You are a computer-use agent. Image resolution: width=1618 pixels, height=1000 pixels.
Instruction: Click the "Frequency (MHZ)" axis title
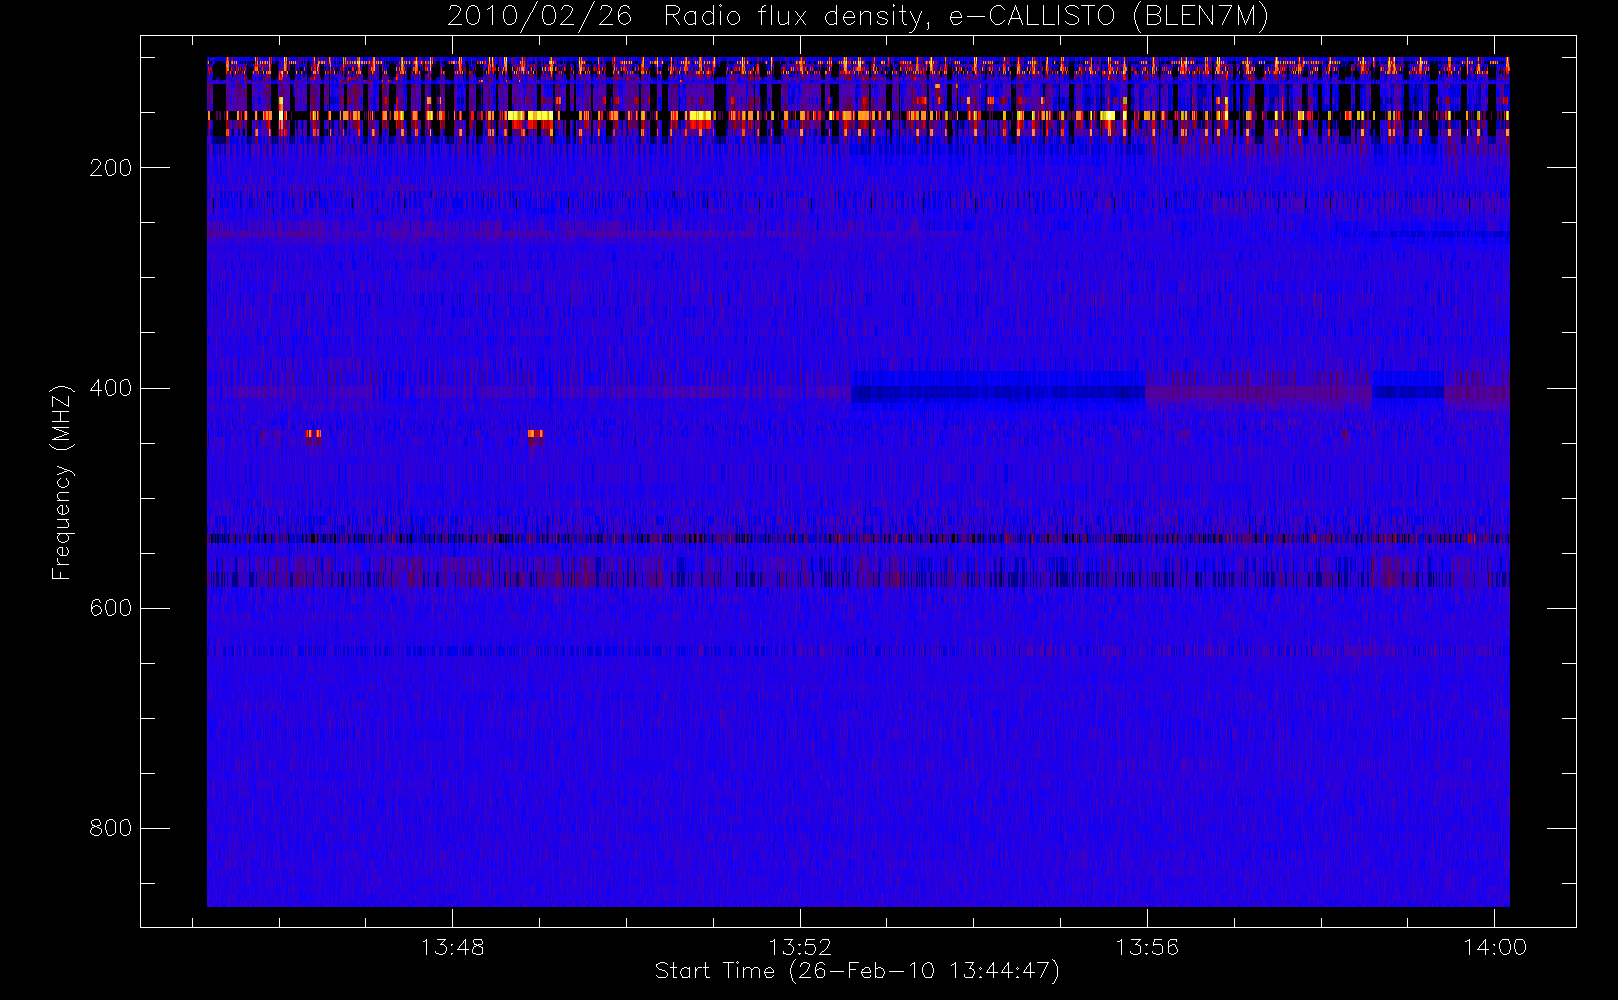pos(62,482)
